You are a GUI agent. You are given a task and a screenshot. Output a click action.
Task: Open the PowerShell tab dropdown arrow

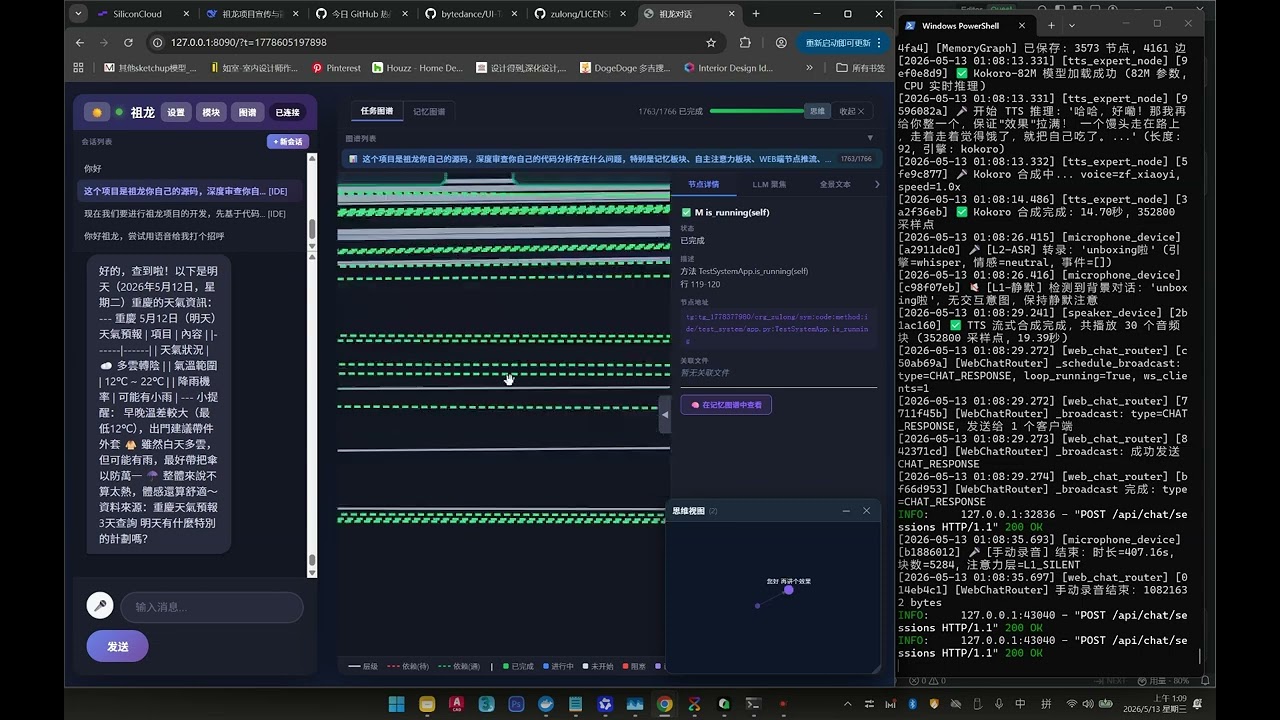pos(1072,25)
